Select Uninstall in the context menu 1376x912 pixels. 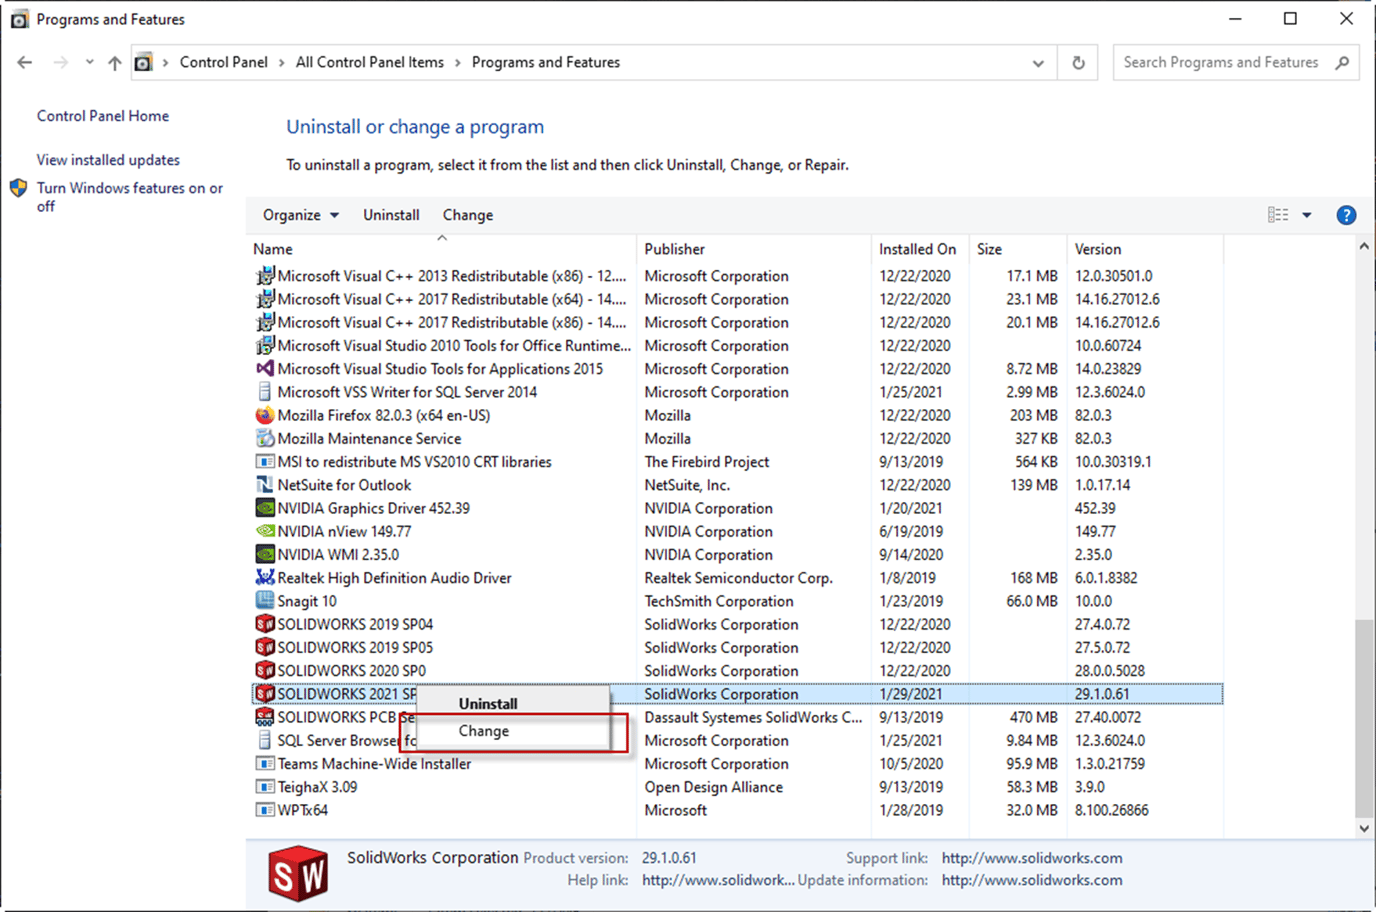[488, 703]
